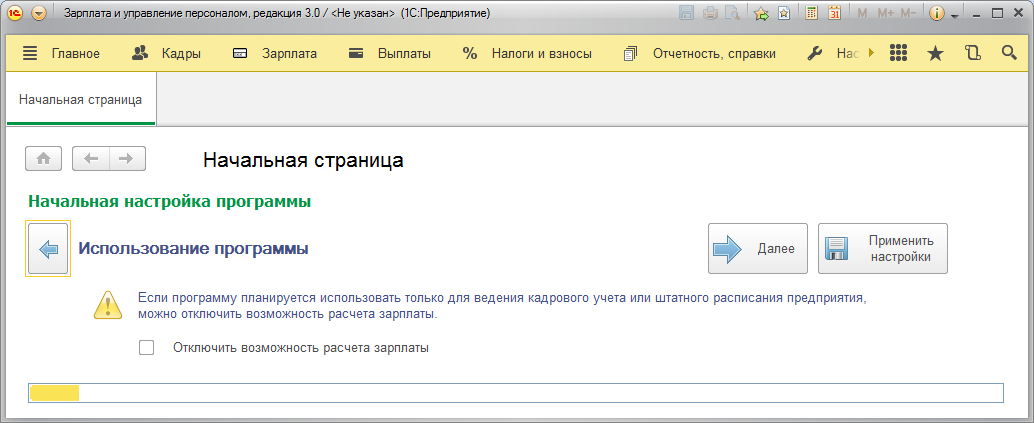Click Применить настройки button
This screenshot has width=1034, height=423.
[883, 248]
